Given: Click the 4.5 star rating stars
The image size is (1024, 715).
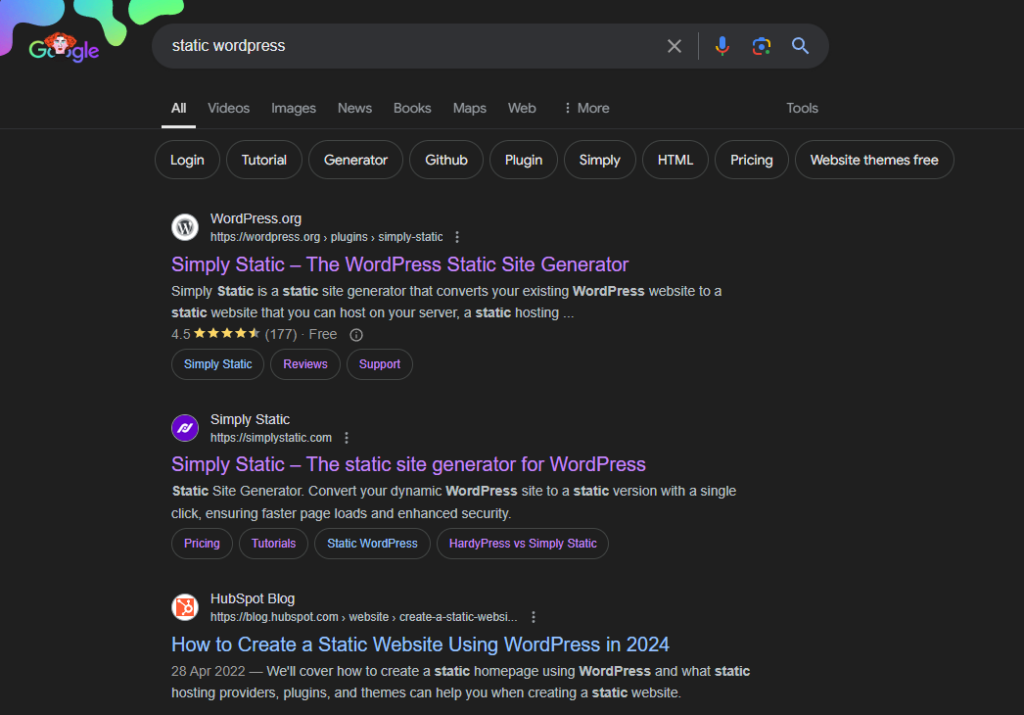Looking at the screenshot, I should pos(227,334).
